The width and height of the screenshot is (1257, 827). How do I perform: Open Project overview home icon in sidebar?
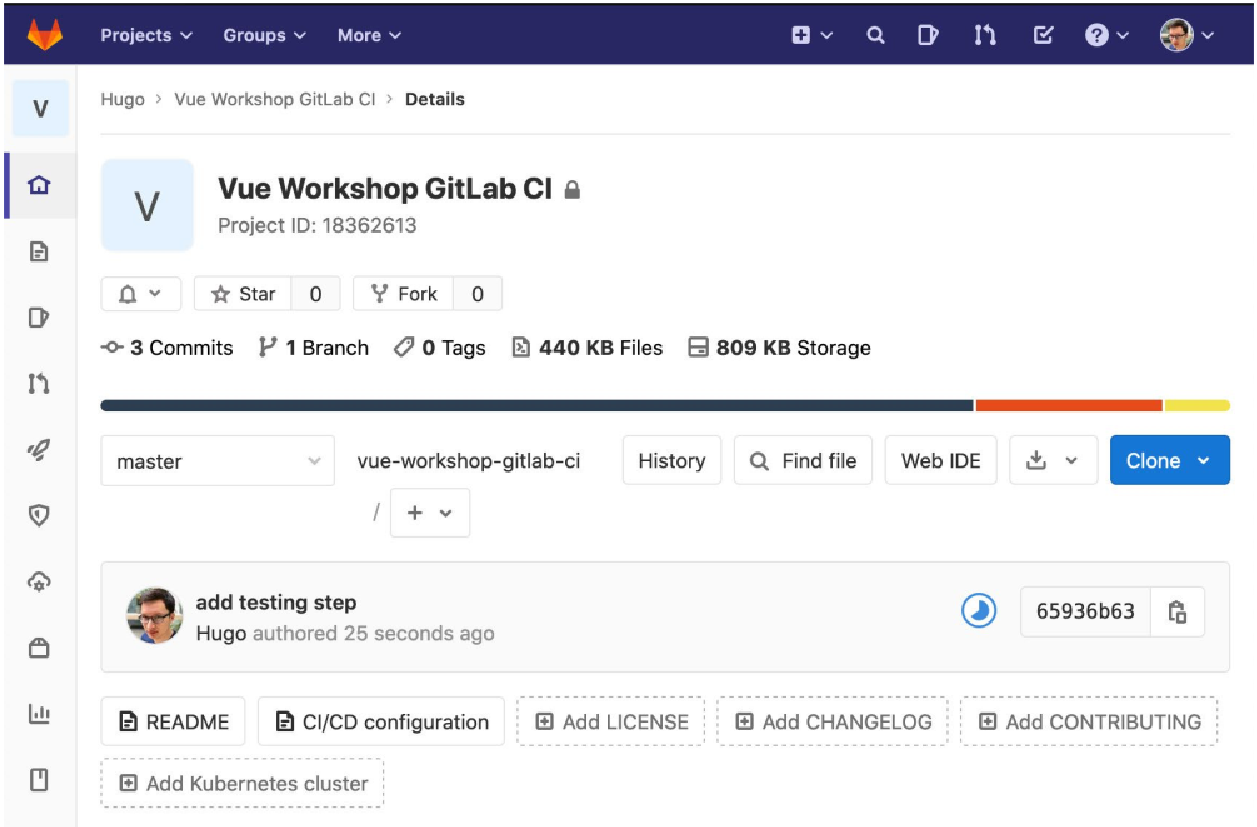pyautogui.click(x=39, y=185)
